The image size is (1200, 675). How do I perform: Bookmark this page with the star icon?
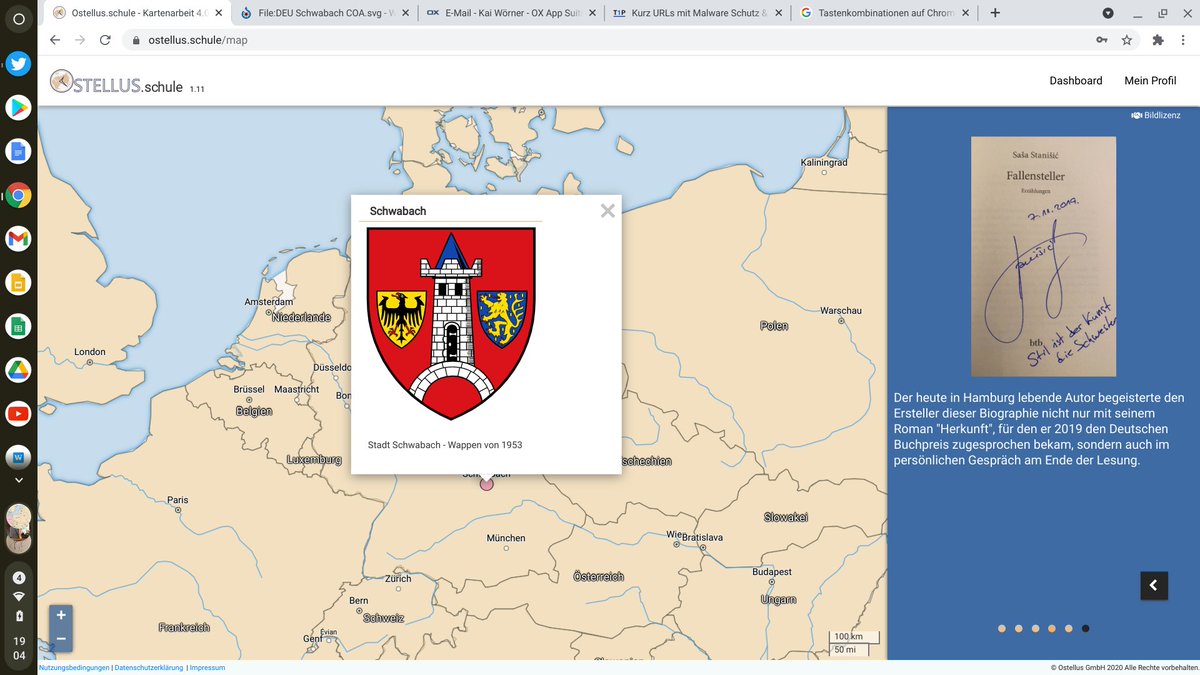tap(1127, 40)
